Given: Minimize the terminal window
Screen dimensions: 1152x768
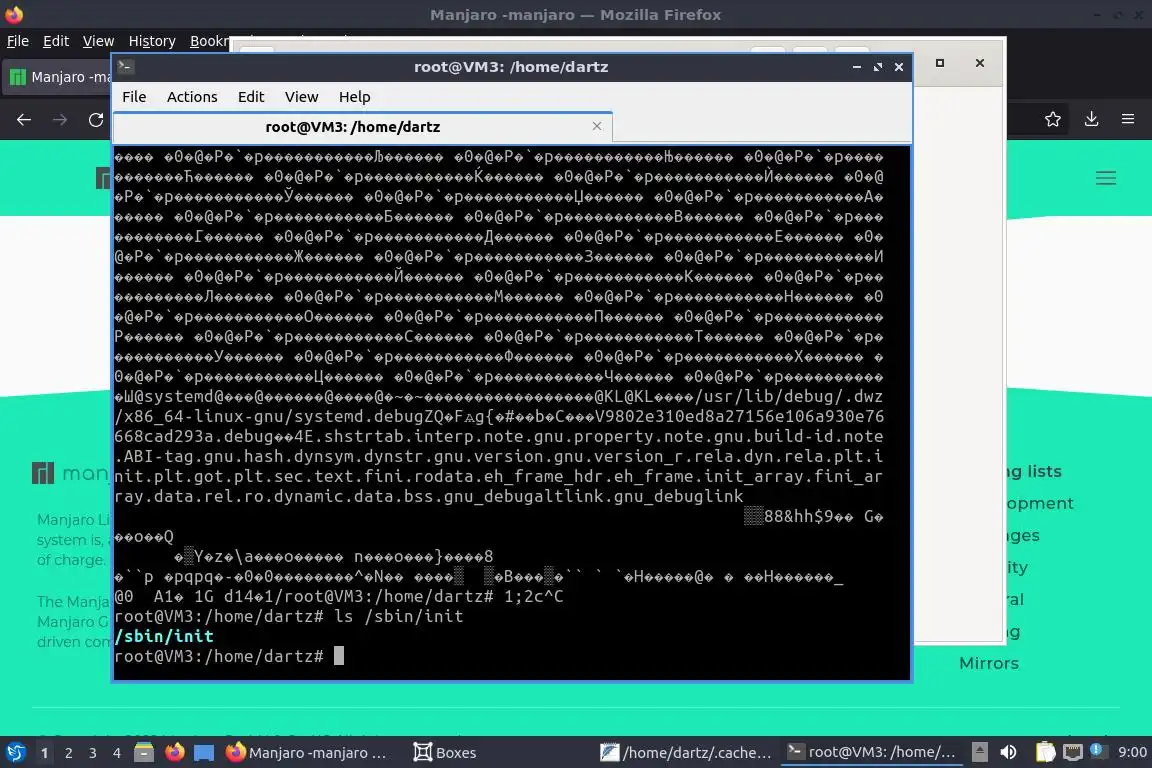Looking at the screenshot, I should (x=857, y=67).
